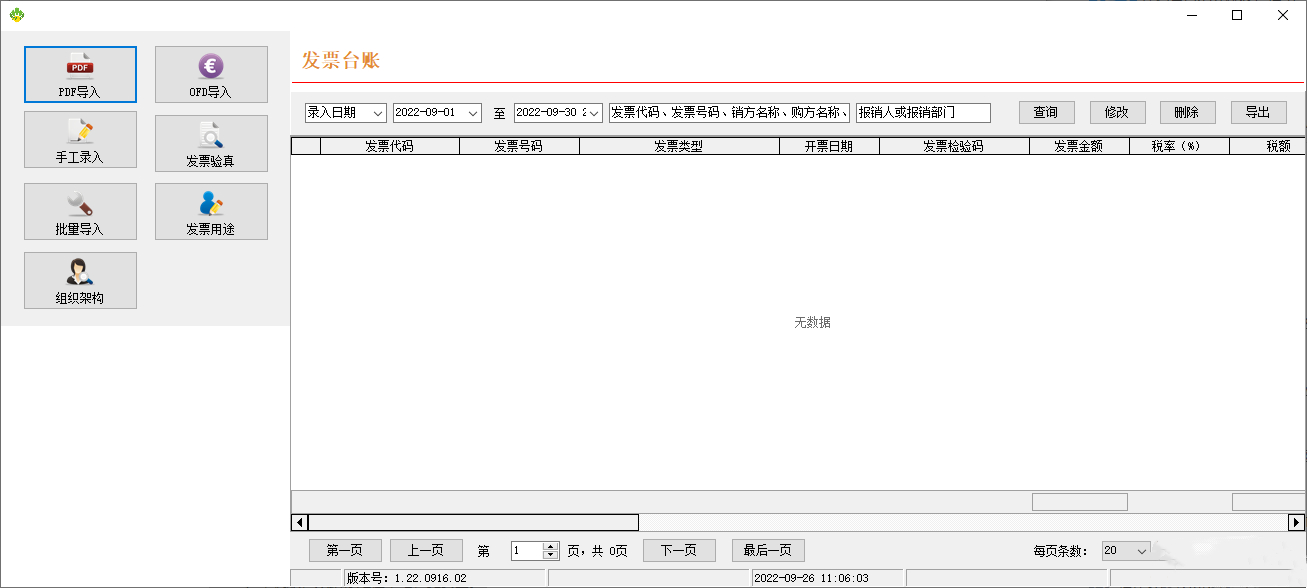Open 批量导入 batch import
The image size is (1307, 588).
coord(80,211)
